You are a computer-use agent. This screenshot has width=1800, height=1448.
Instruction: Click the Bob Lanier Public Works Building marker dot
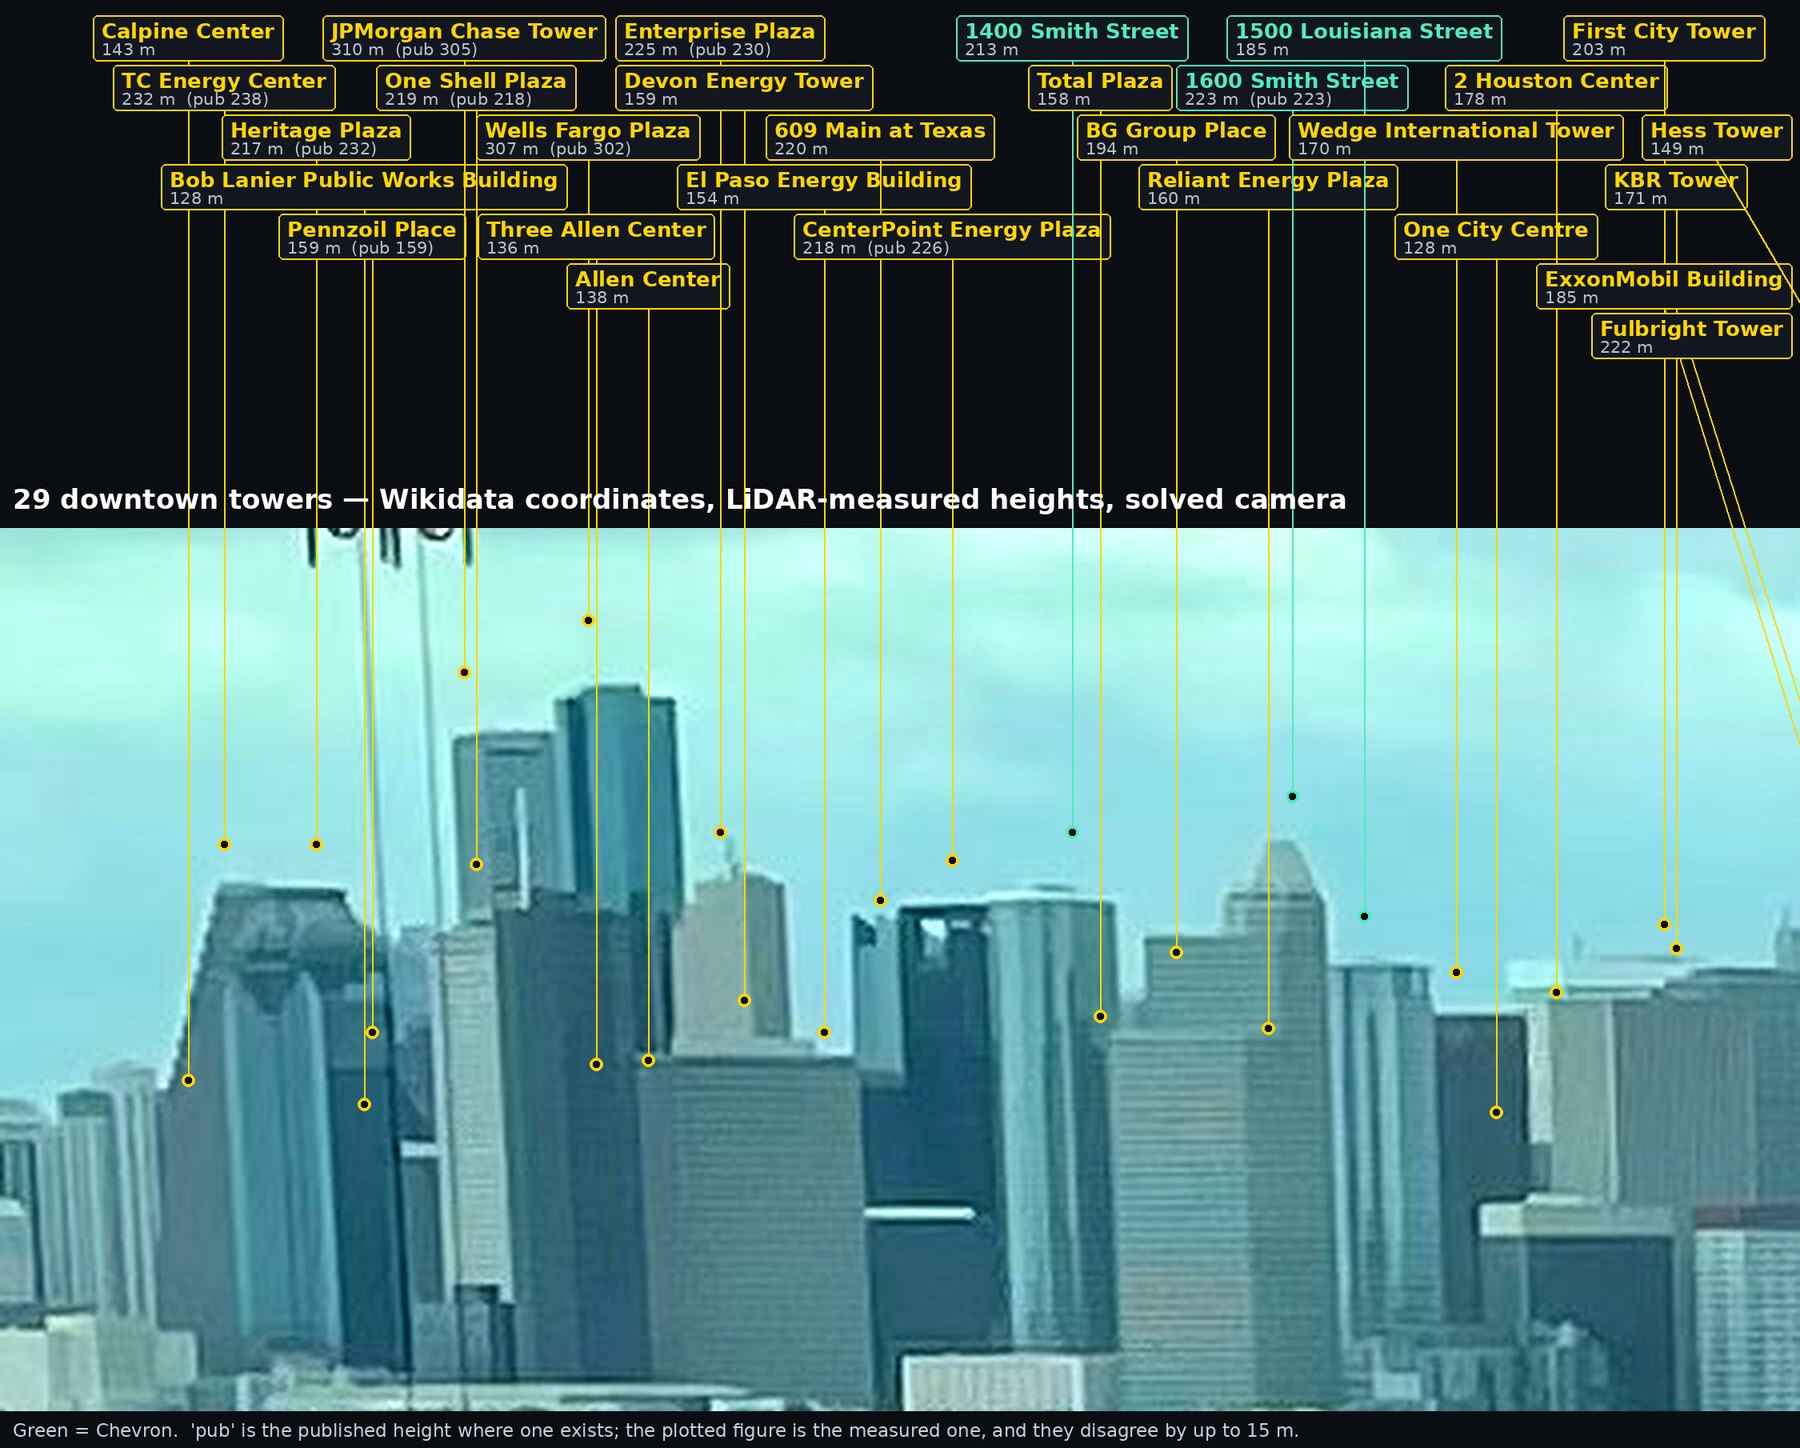364,1105
